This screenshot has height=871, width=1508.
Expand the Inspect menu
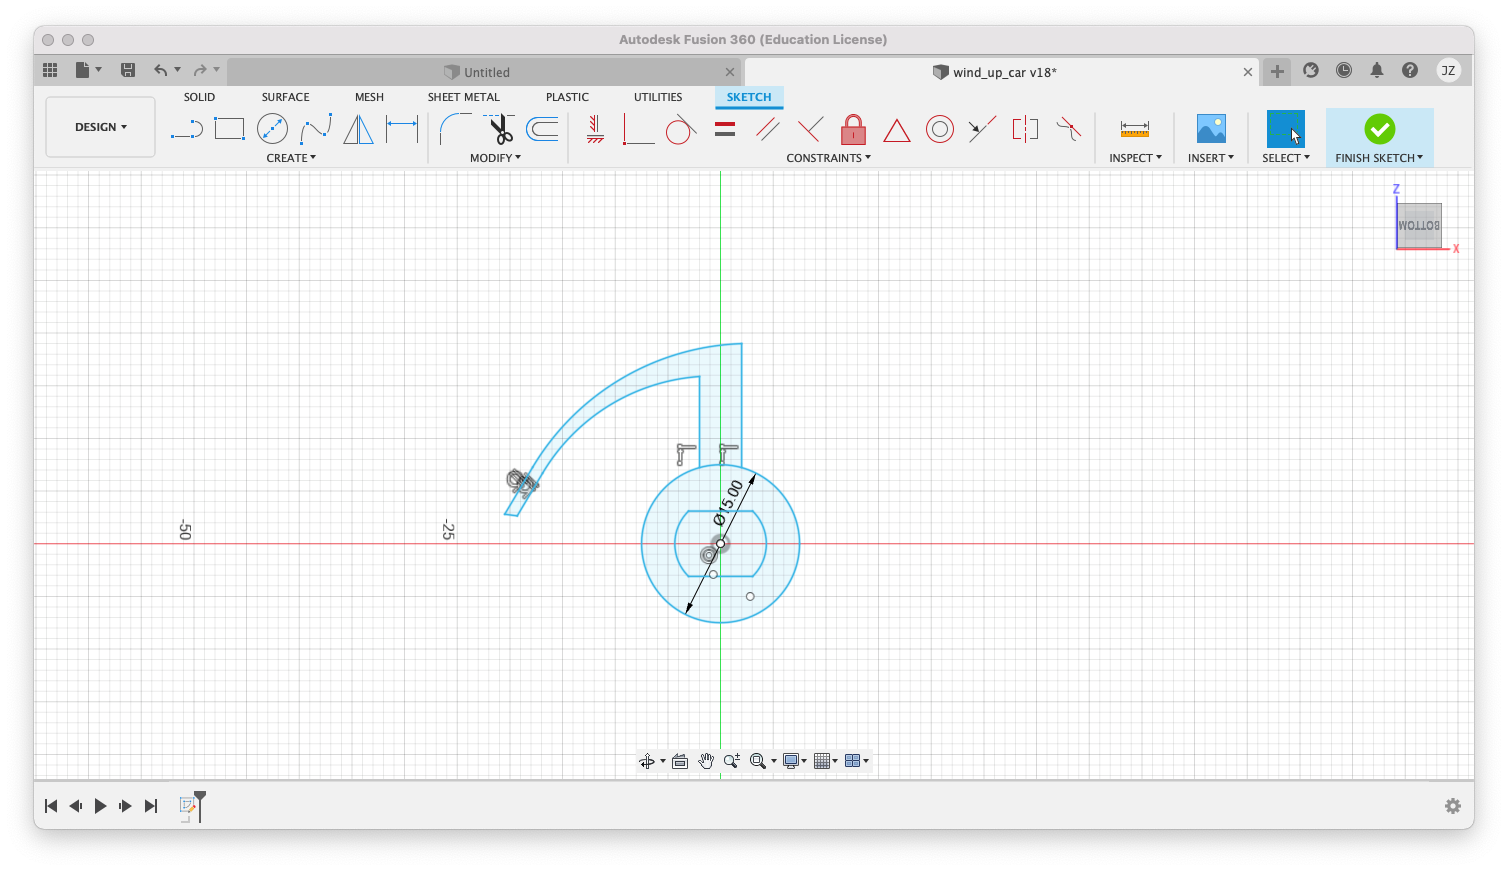click(x=1135, y=158)
